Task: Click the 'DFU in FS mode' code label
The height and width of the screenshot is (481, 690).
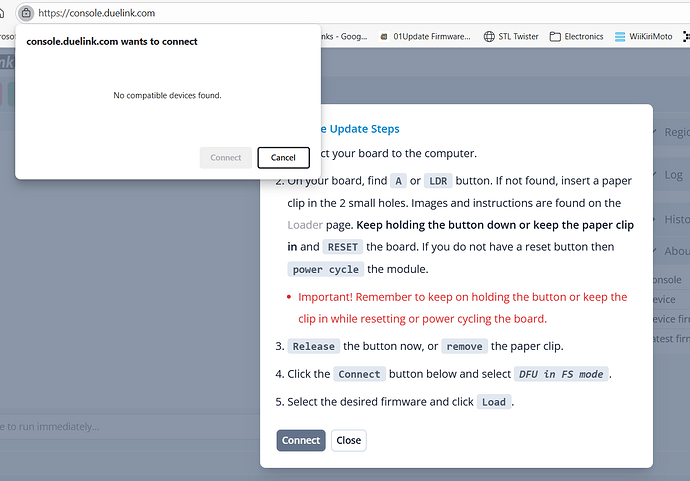Action: click(x=560, y=374)
